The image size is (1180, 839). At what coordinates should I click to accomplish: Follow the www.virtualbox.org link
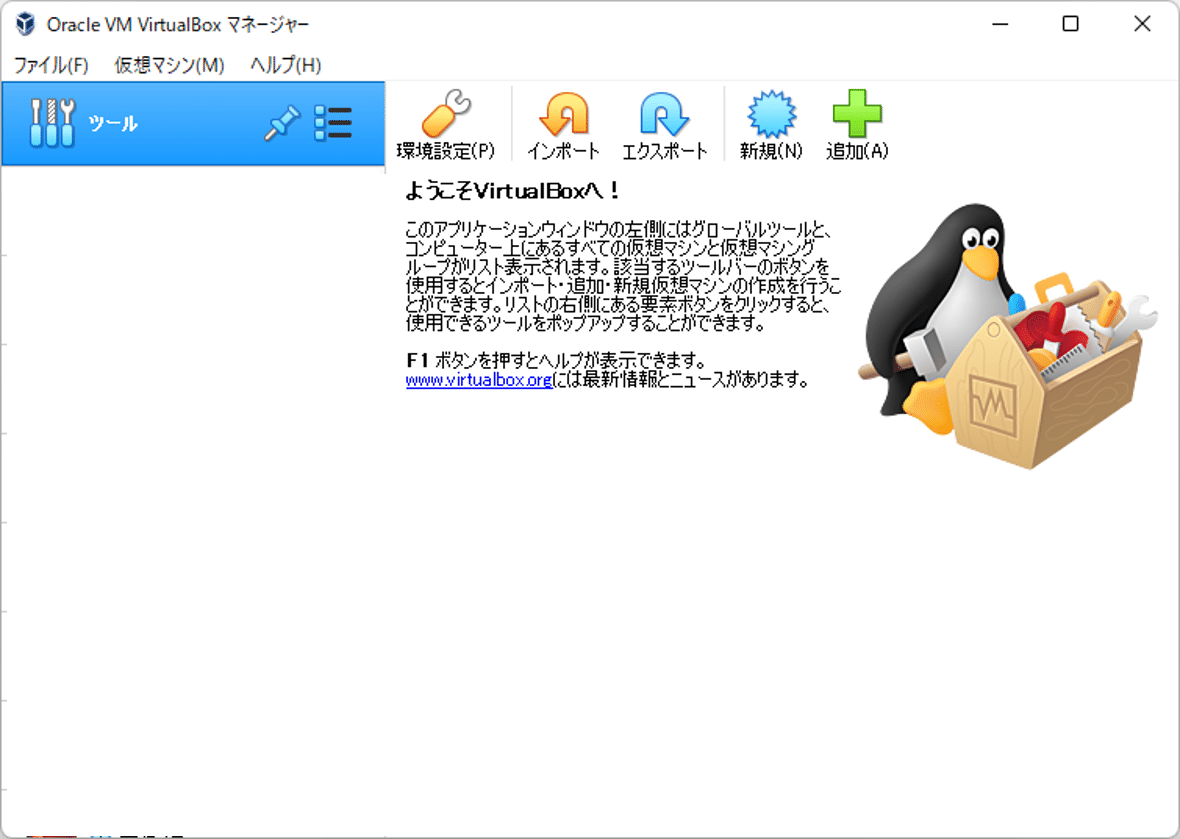click(x=479, y=380)
